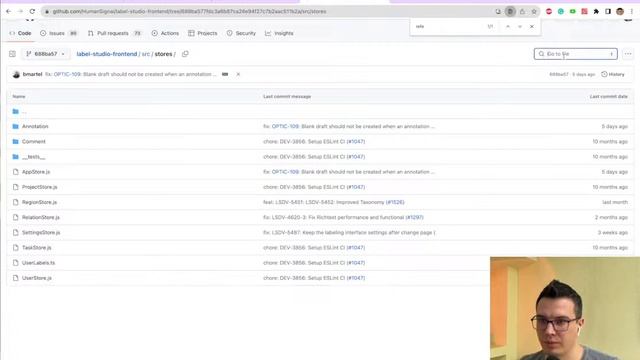
Task: Bookmark this page with the star icon
Action: (534, 12)
